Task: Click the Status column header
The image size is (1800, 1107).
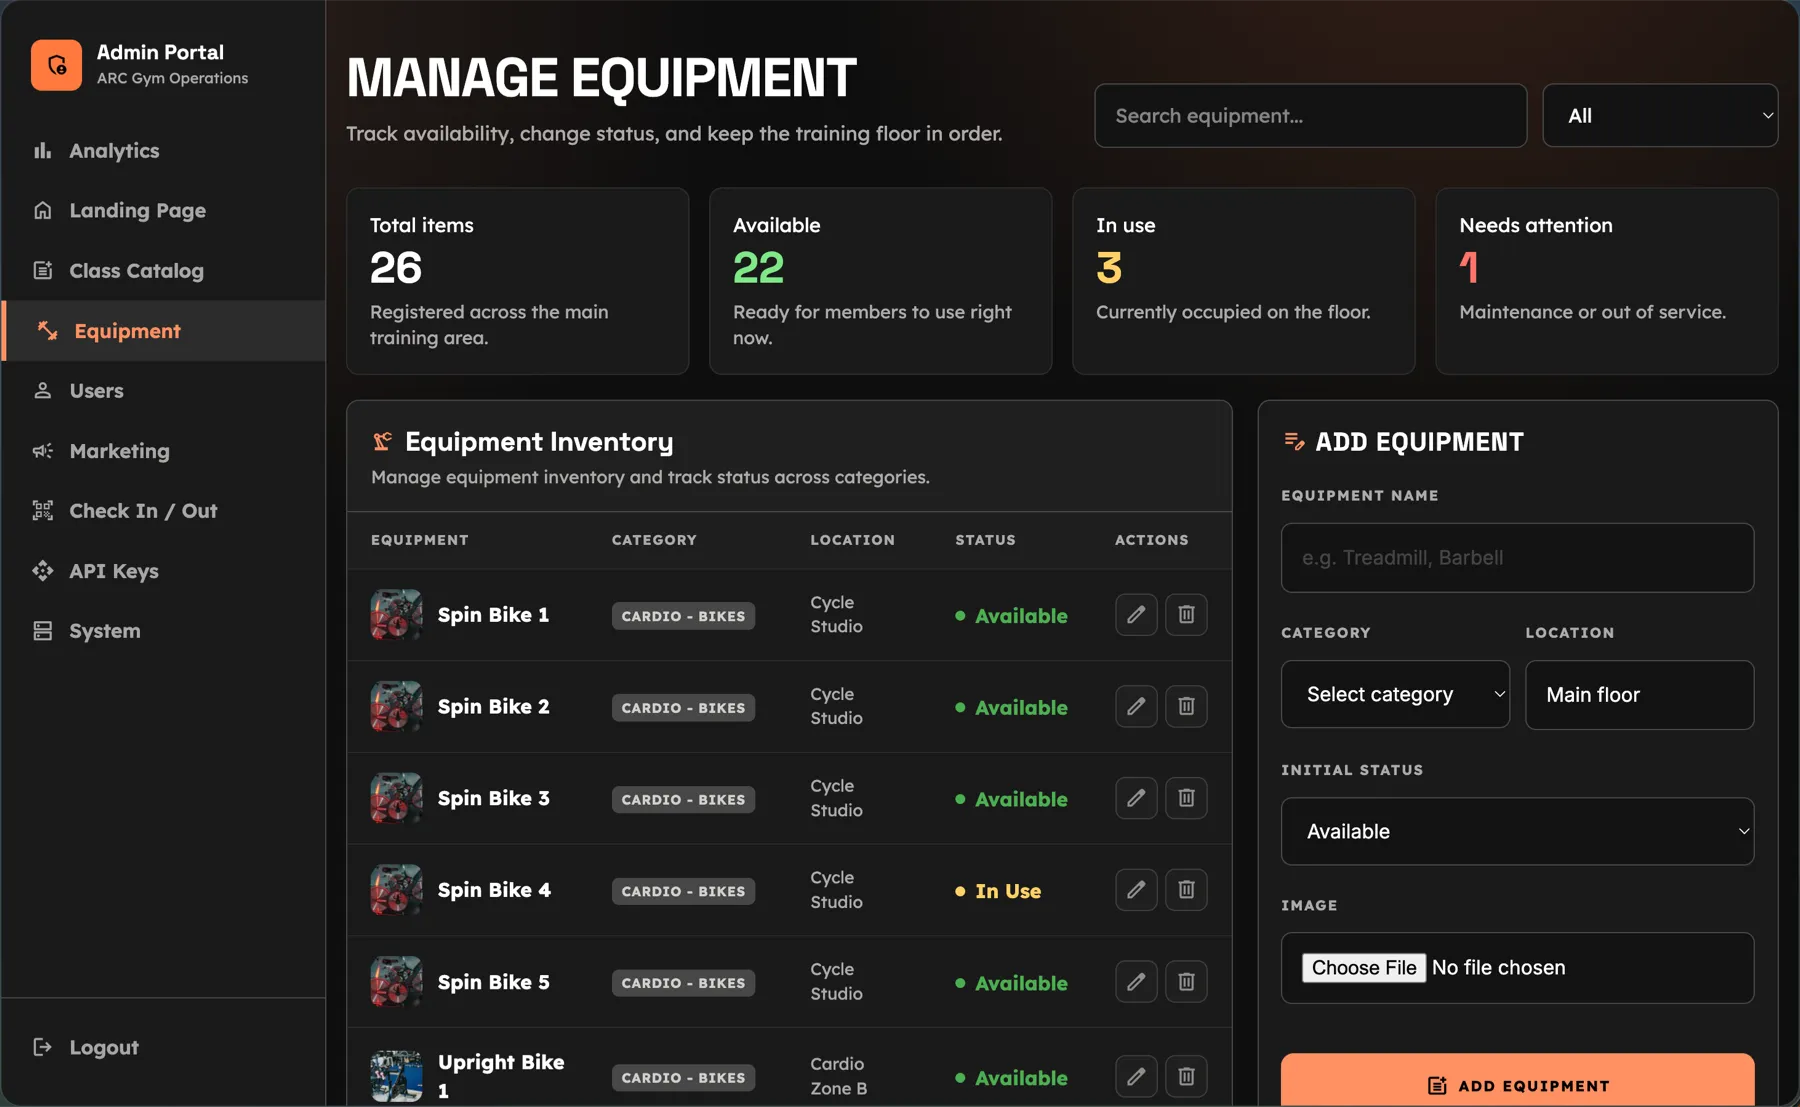Action: coord(985,539)
